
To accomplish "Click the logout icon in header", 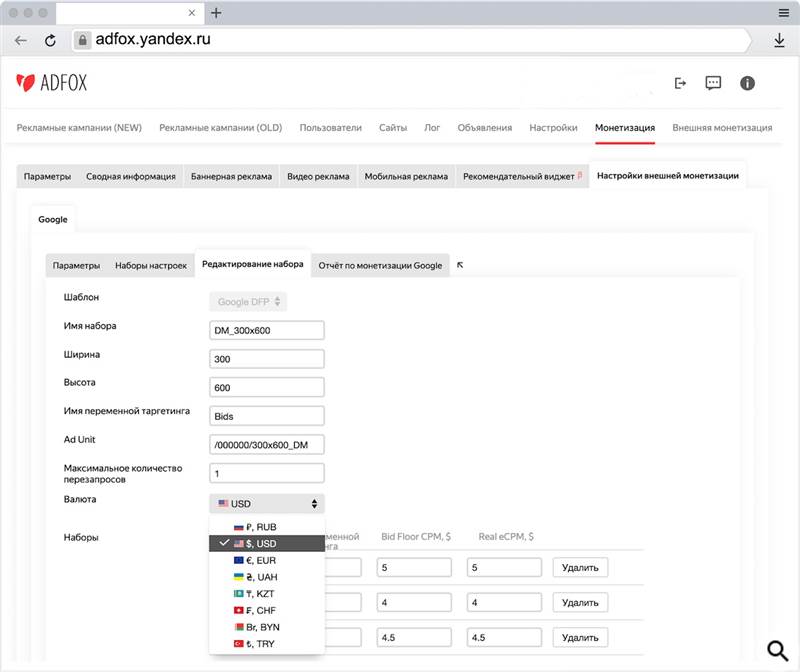I will point(681,83).
